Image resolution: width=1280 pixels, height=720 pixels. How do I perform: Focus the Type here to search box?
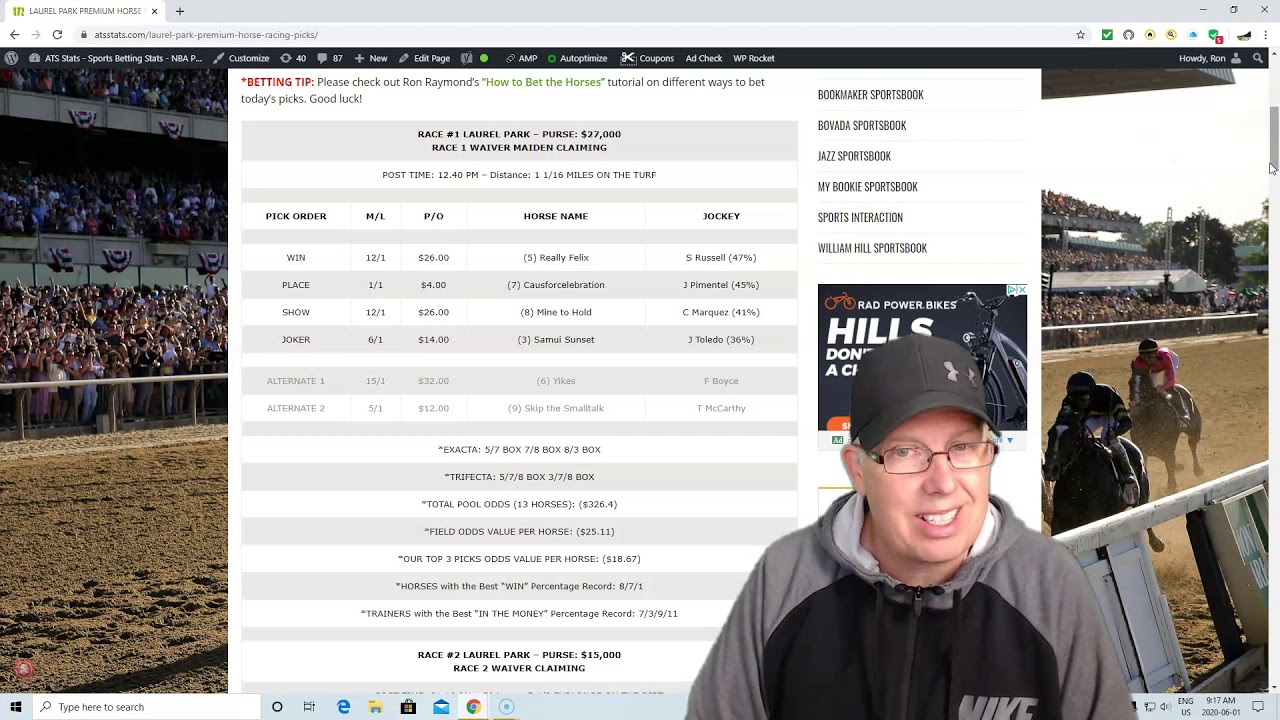pyautogui.click(x=146, y=707)
